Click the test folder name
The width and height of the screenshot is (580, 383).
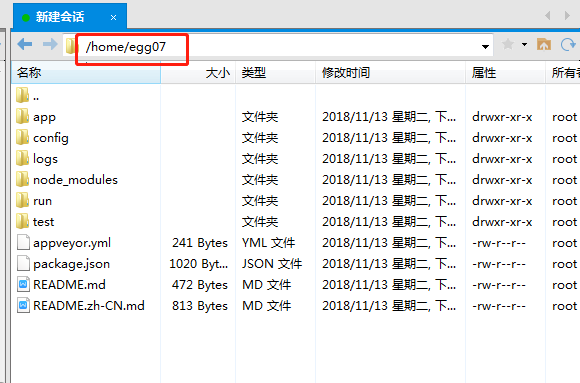[x=43, y=222]
